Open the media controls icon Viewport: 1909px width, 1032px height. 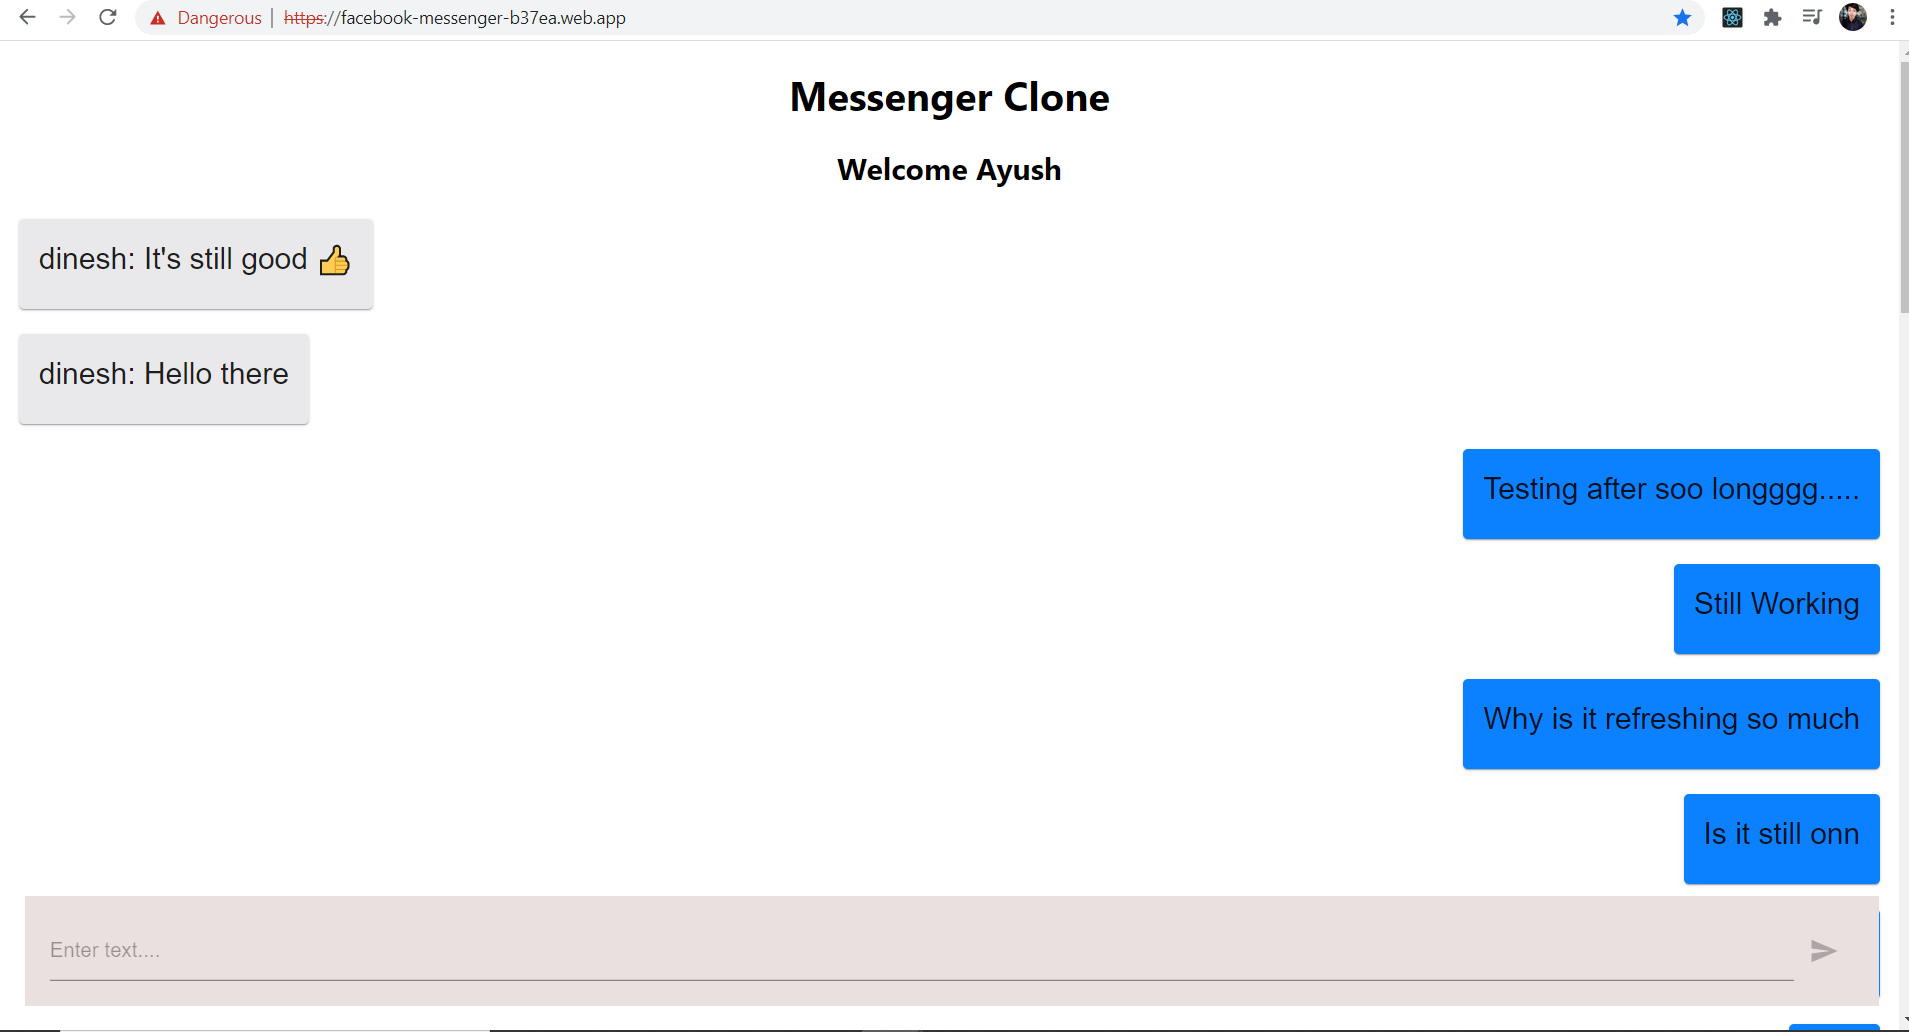(x=1811, y=17)
